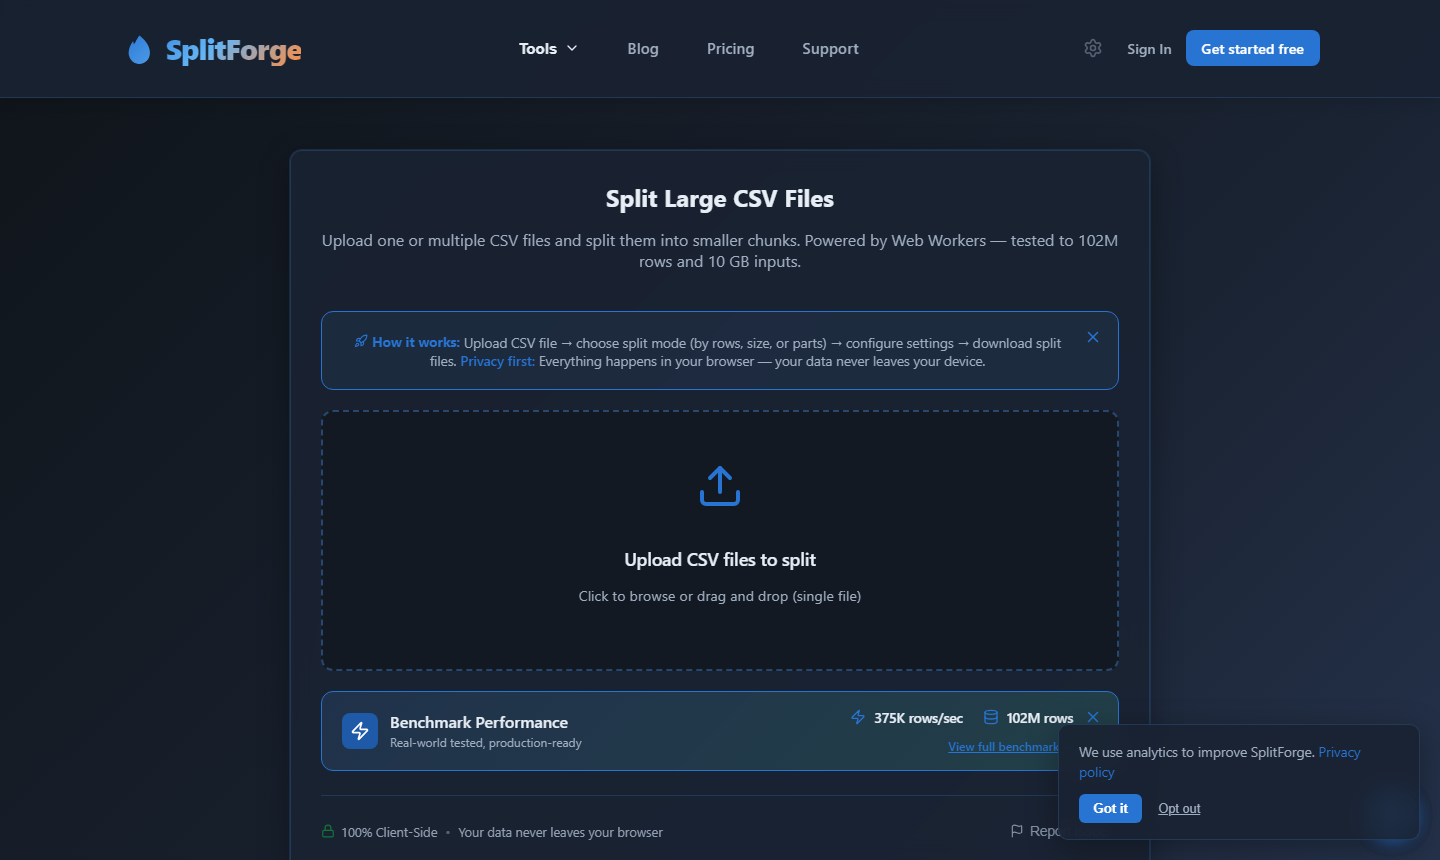The width and height of the screenshot is (1440, 860).
Task: Click the Get started free button
Action: pyautogui.click(x=1253, y=48)
